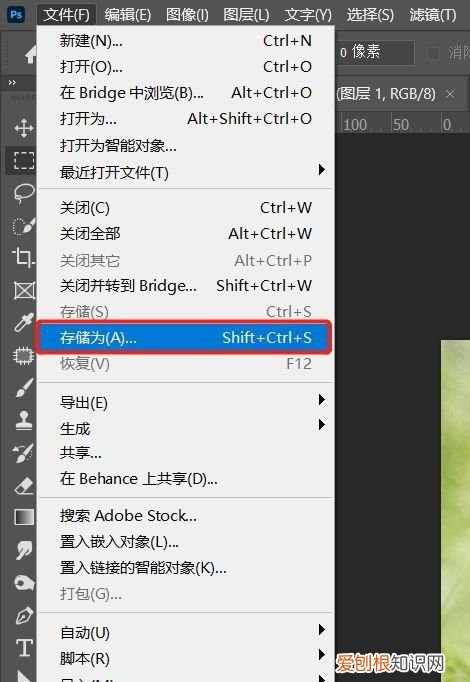Choose 打开(O)... menu entry

tap(186, 67)
